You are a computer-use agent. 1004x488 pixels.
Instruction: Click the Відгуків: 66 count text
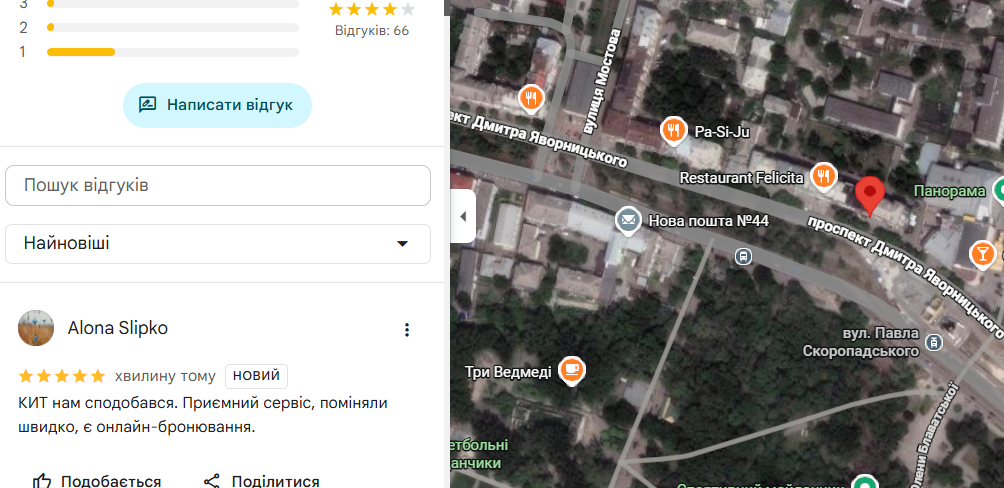[x=372, y=31]
